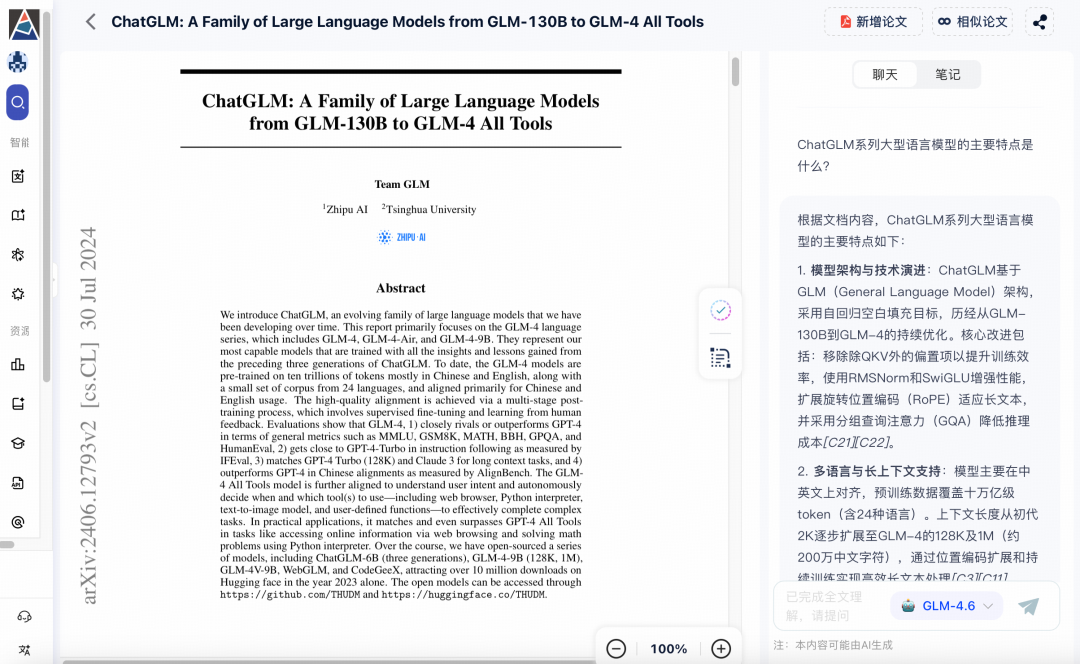Open citation [C21] in chat answer
The width and height of the screenshot is (1080, 664).
pyautogui.click(x=840, y=442)
